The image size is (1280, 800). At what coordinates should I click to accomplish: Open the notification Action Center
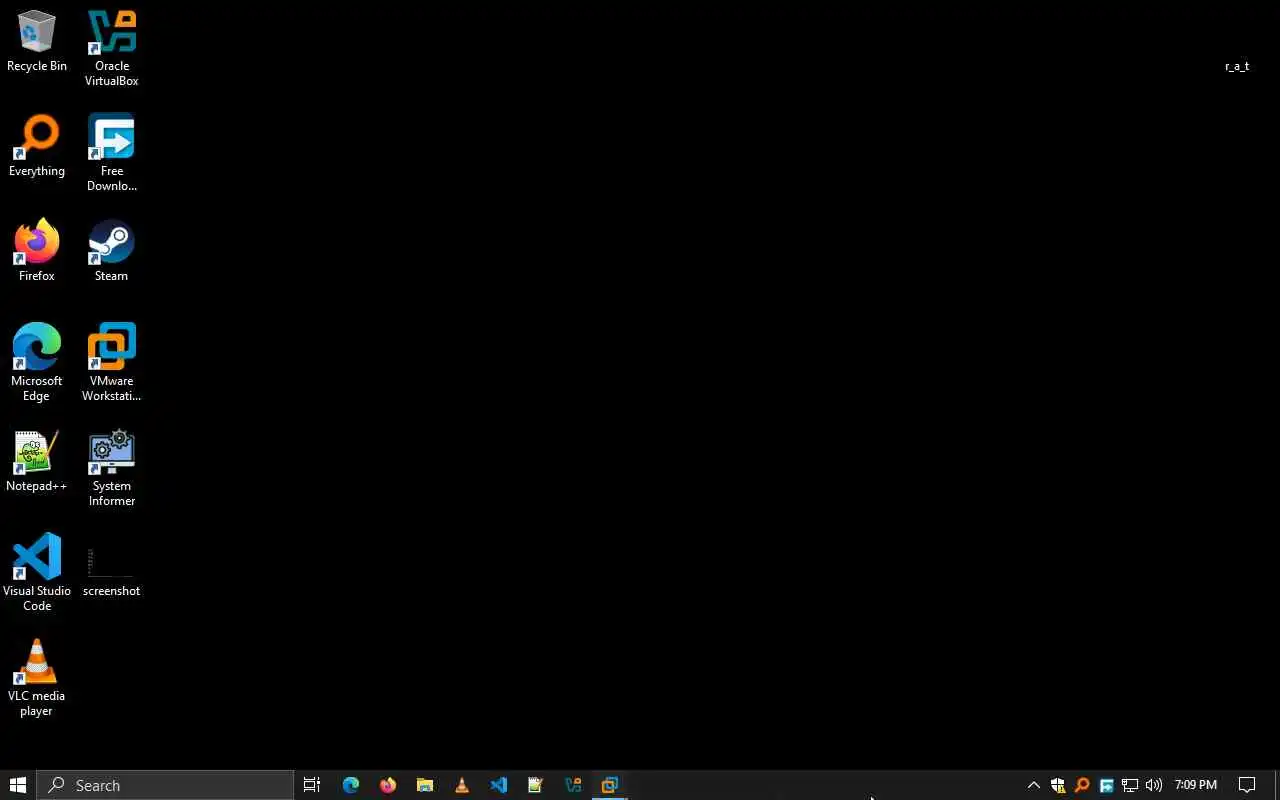click(1247, 785)
